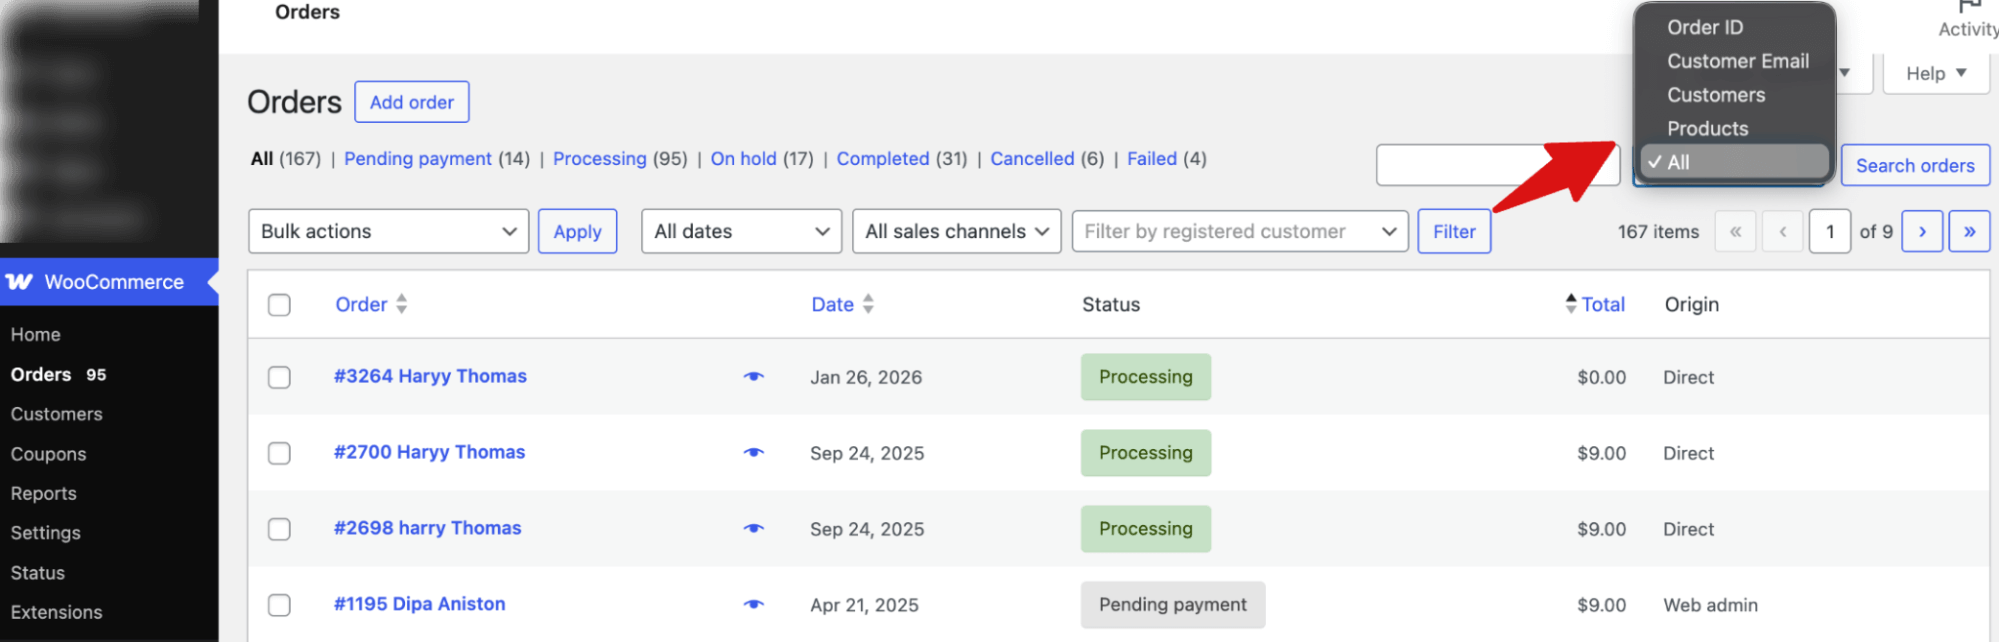Select the checkbox for order #2700
Screen dimensions: 1999x643
click(x=279, y=453)
